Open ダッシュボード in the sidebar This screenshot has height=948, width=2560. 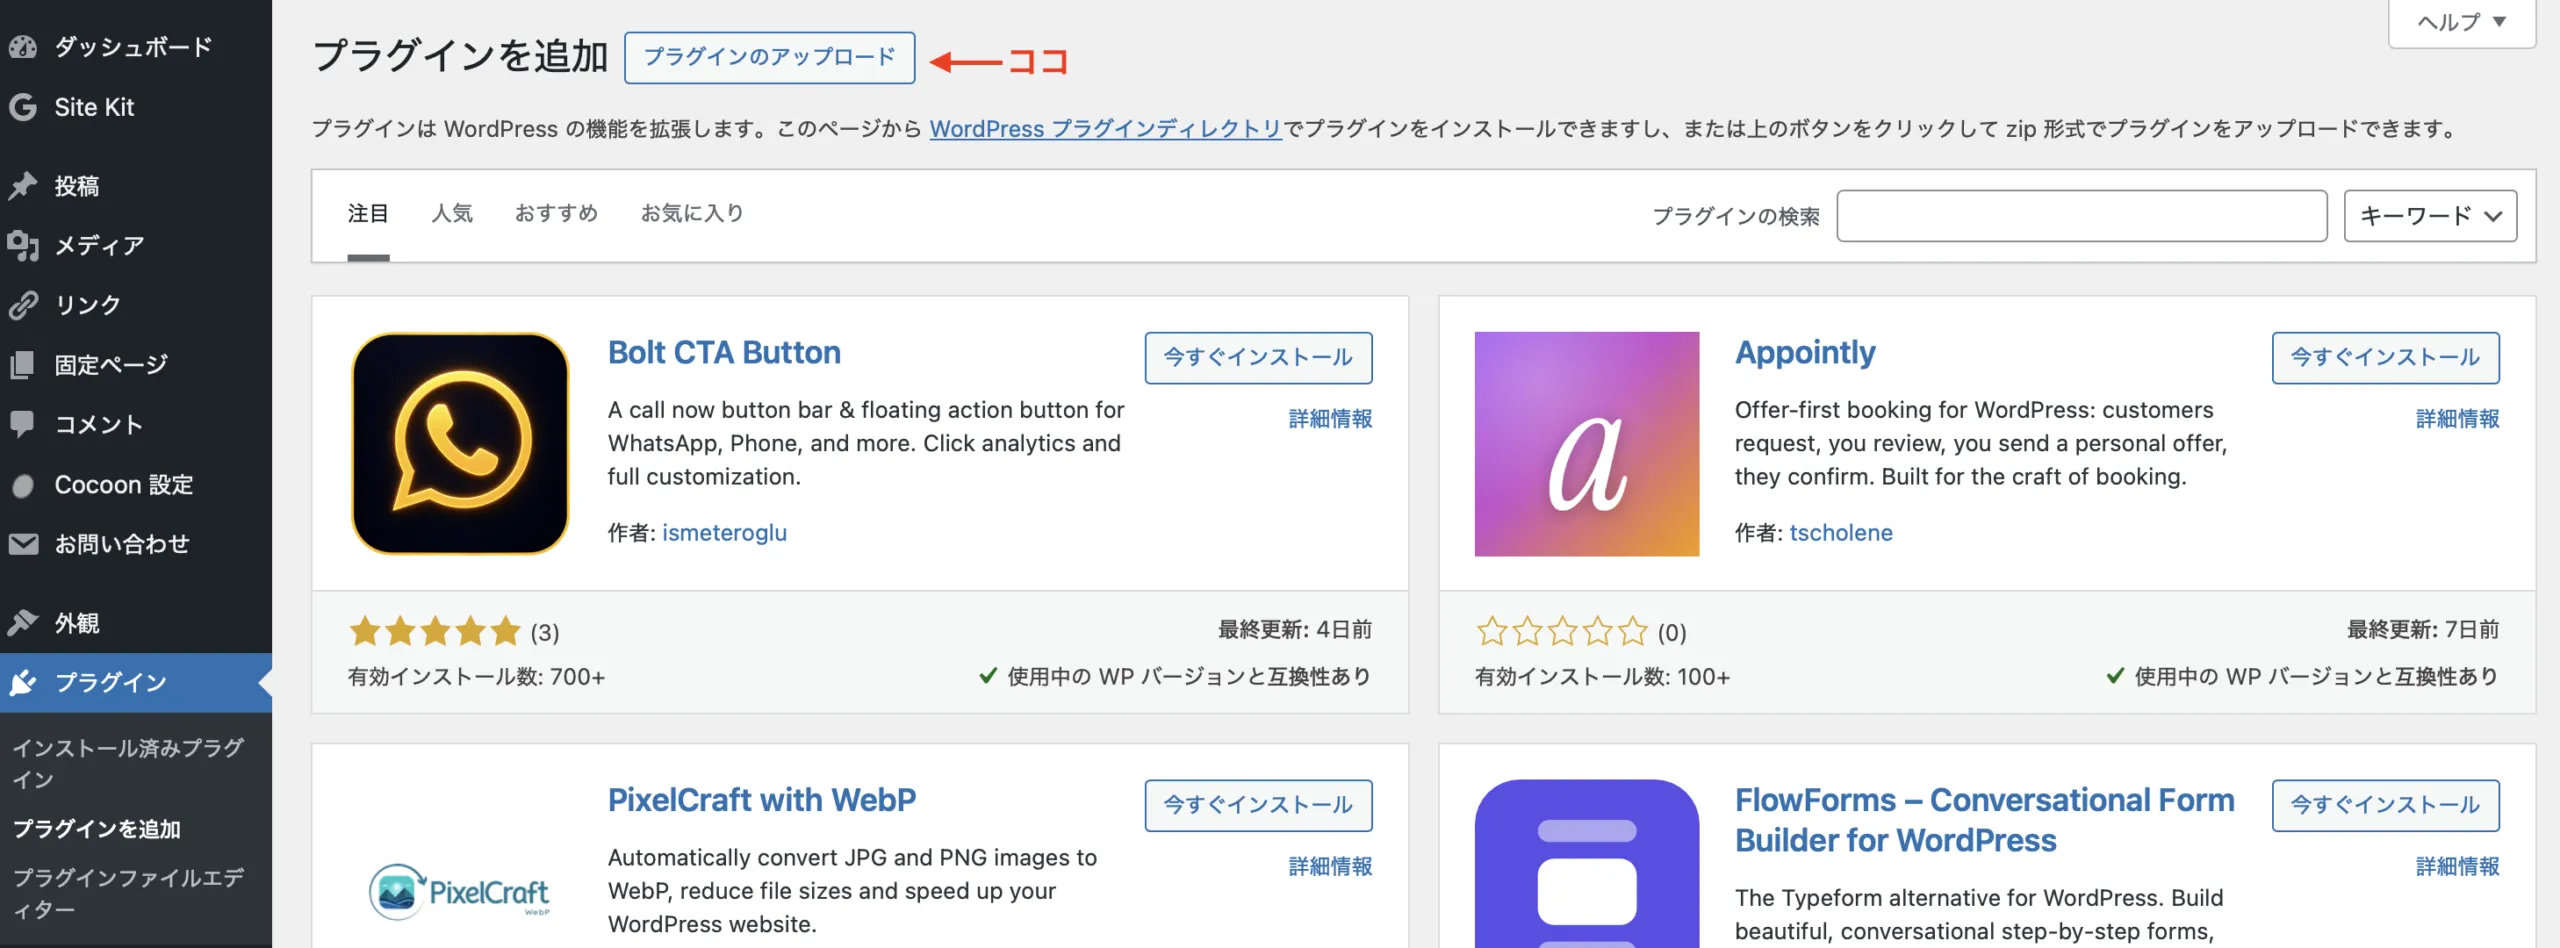(x=133, y=47)
